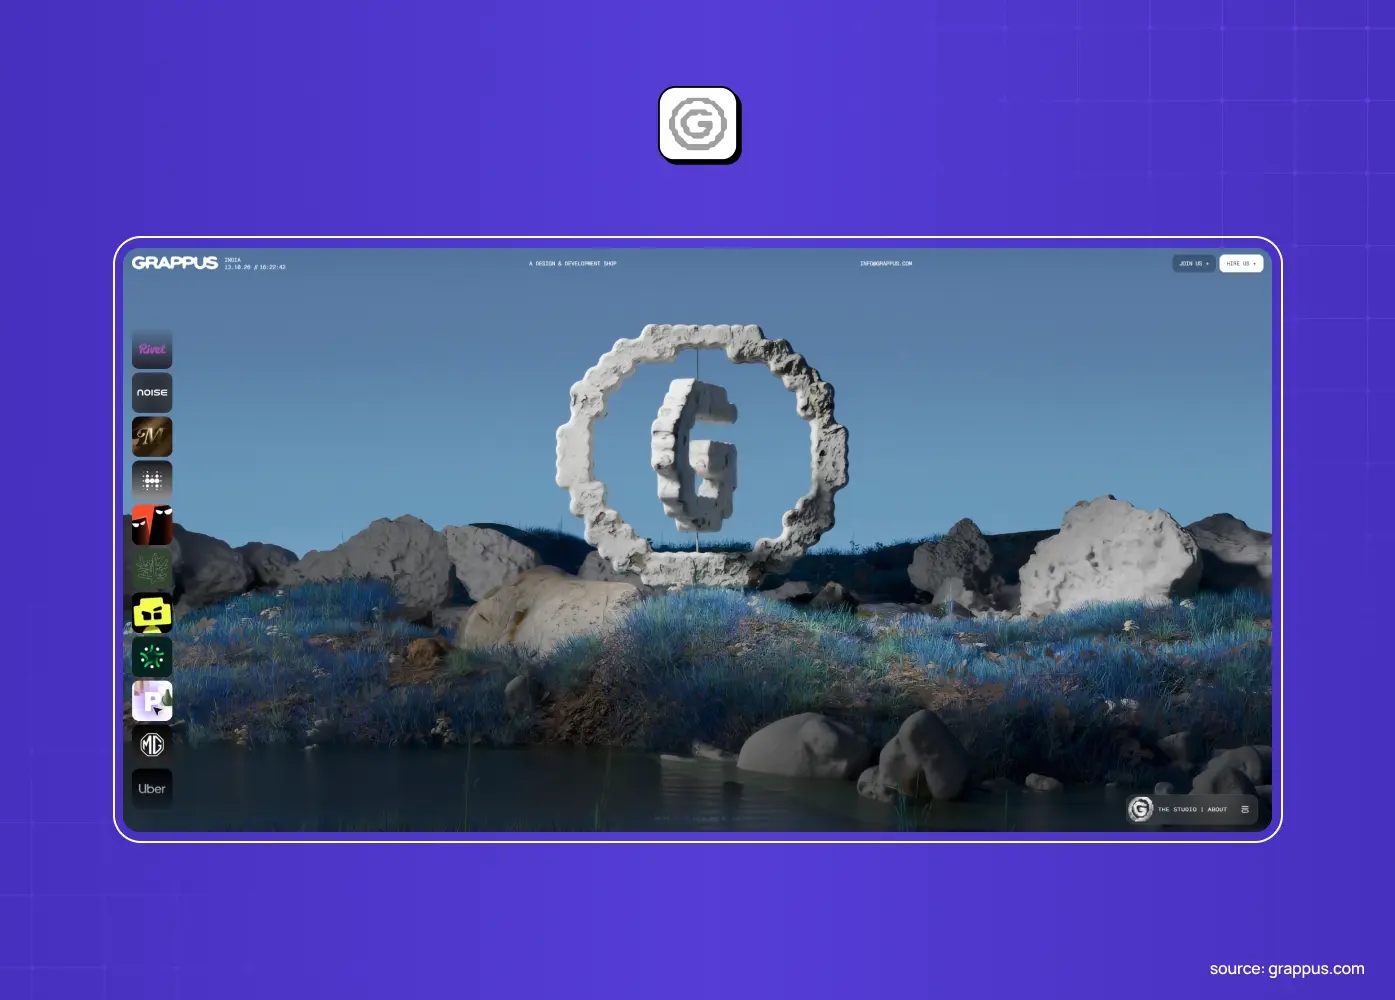1395x1000 pixels.
Task: Open the golden M monogram project icon
Action: (x=152, y=437)
